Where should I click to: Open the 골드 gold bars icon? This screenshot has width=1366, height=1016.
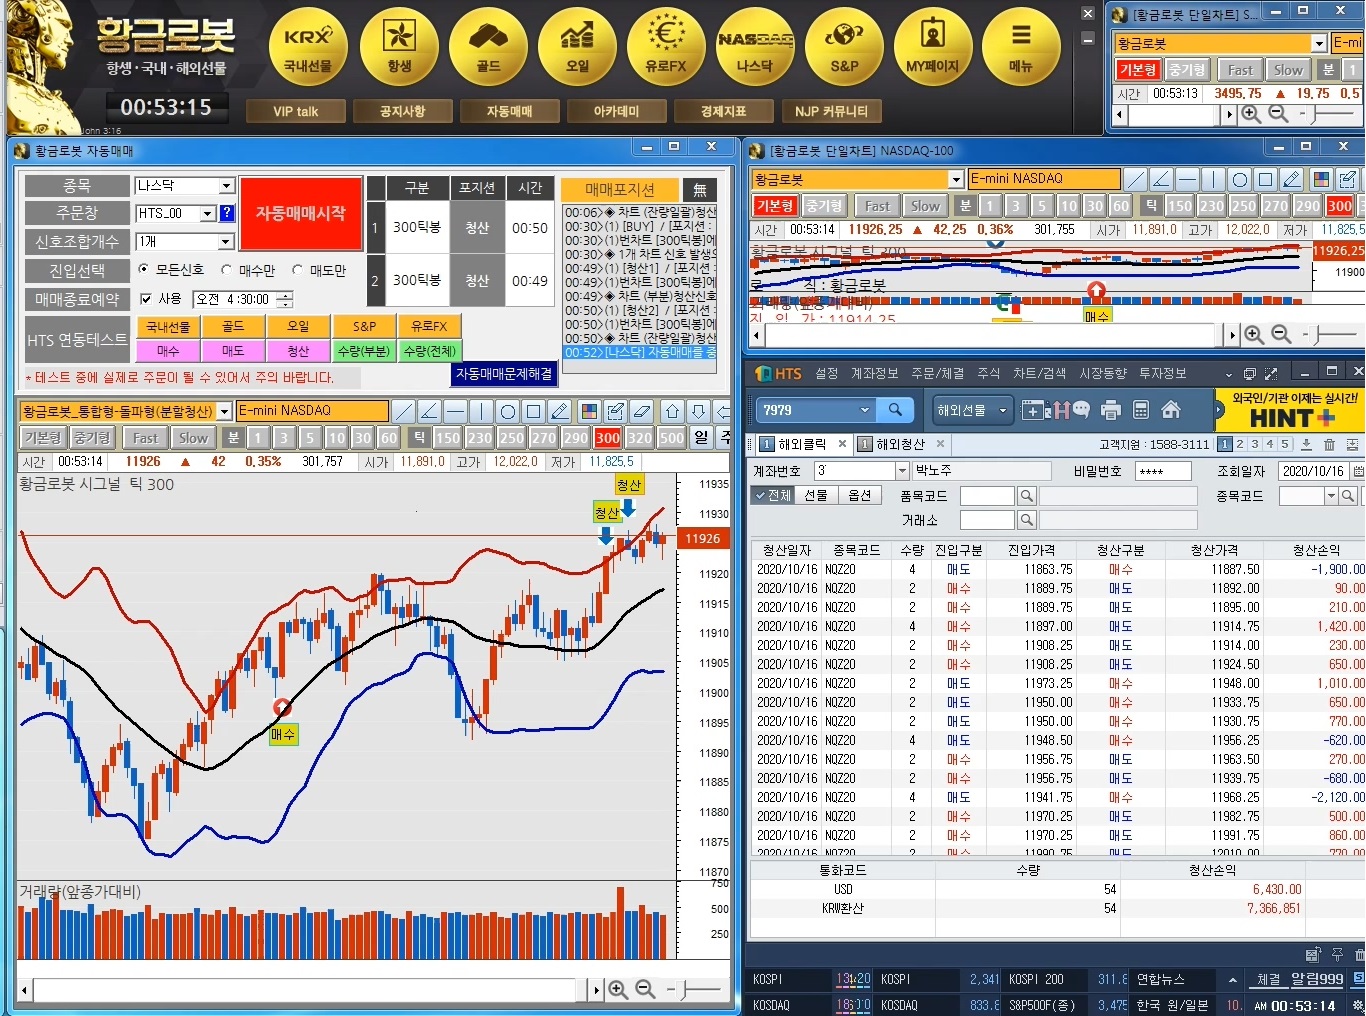coord(488,48)
